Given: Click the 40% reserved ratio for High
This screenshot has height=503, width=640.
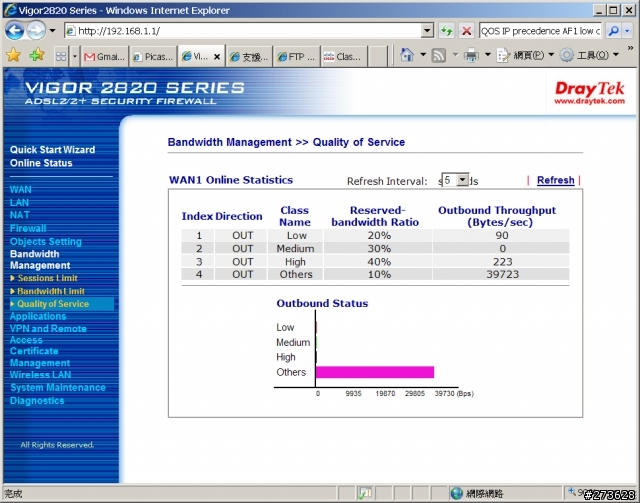Looking at the screenshot, I should [x=379, y=262].
